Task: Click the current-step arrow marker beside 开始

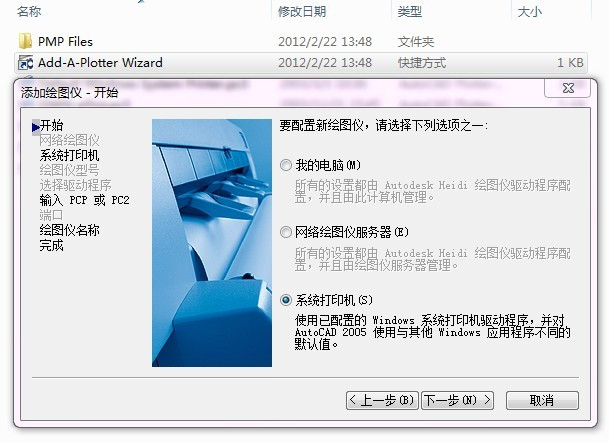Action: point(36,127)
